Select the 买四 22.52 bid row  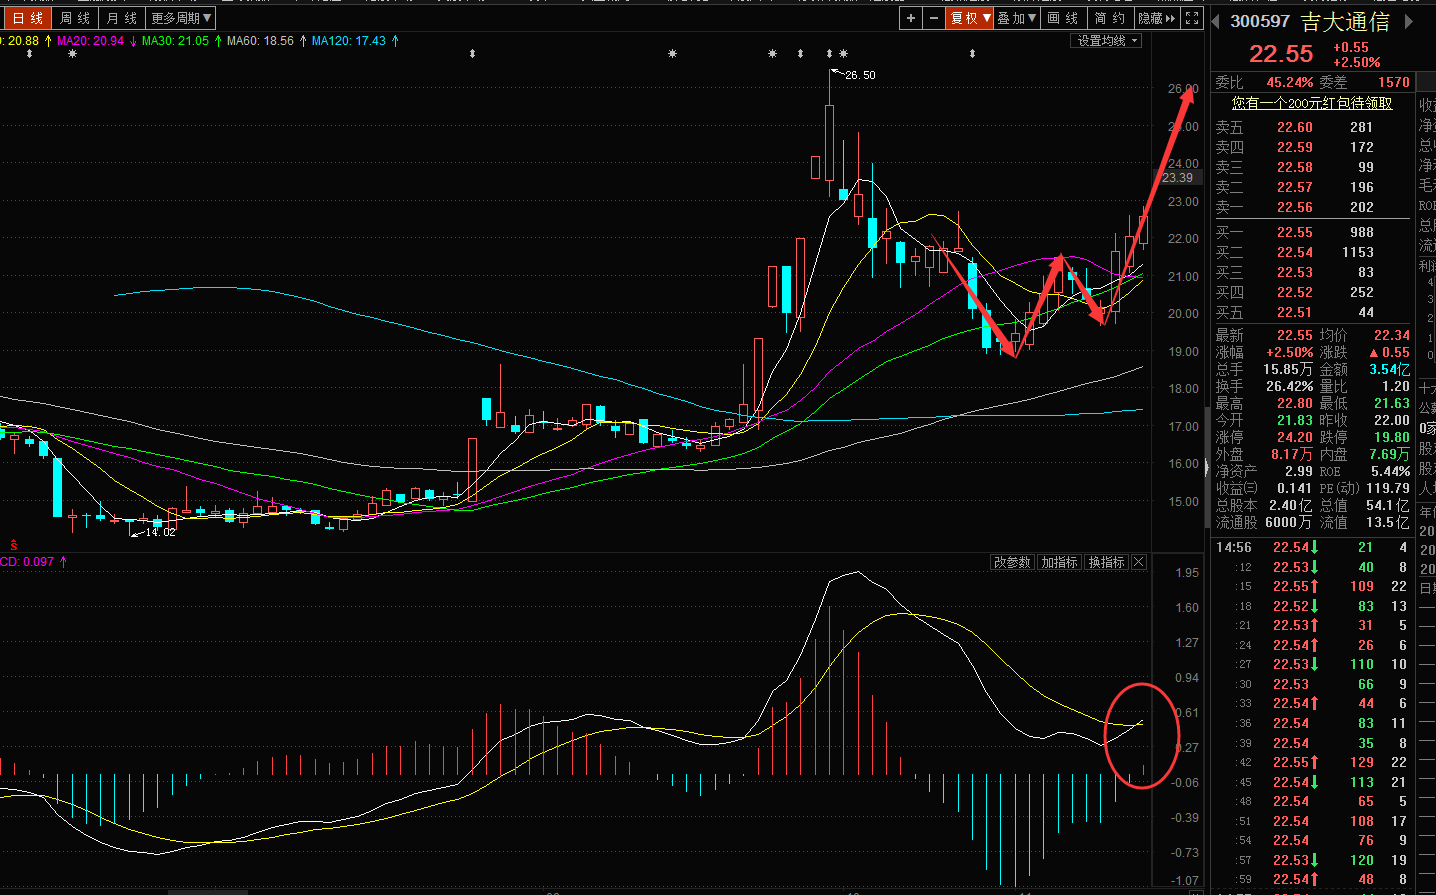[x=1311, y=292]
